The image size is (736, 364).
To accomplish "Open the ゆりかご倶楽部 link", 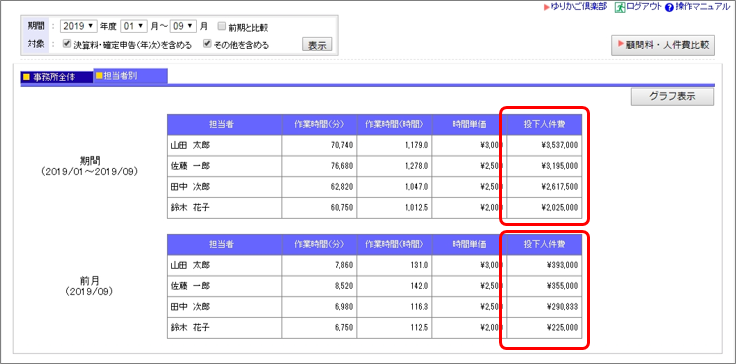I will pyautogui.click(x=578, y=7).
